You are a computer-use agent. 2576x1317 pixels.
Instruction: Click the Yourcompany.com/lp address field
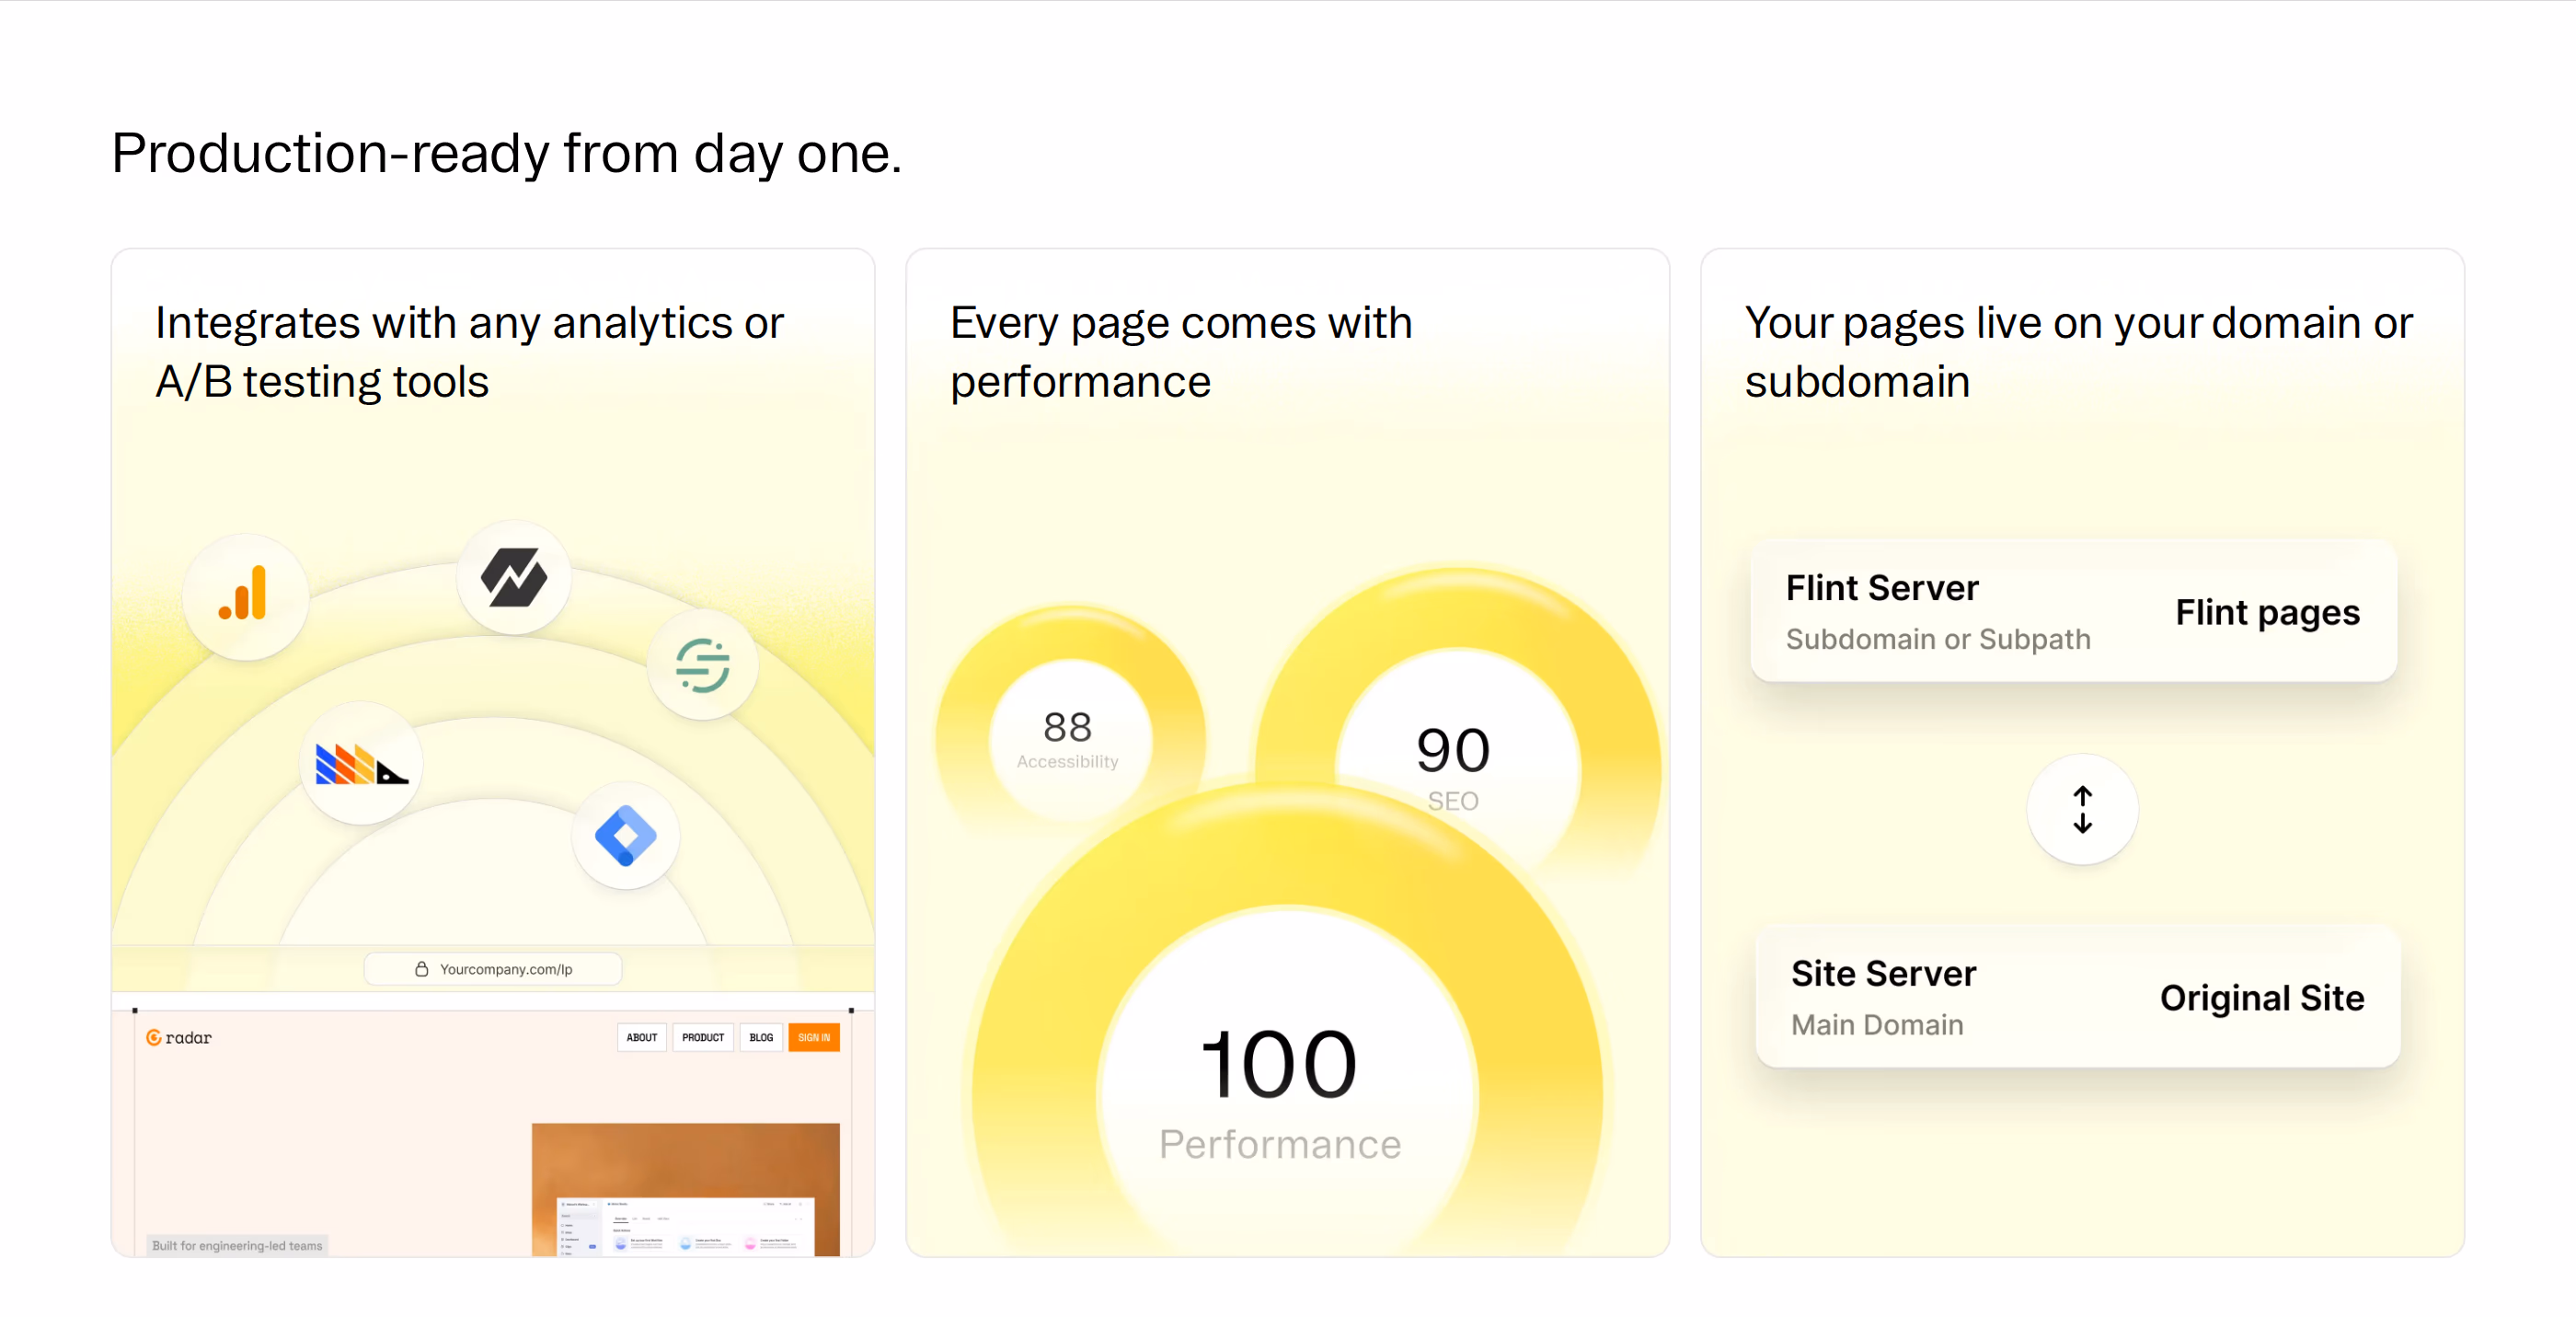493,969
